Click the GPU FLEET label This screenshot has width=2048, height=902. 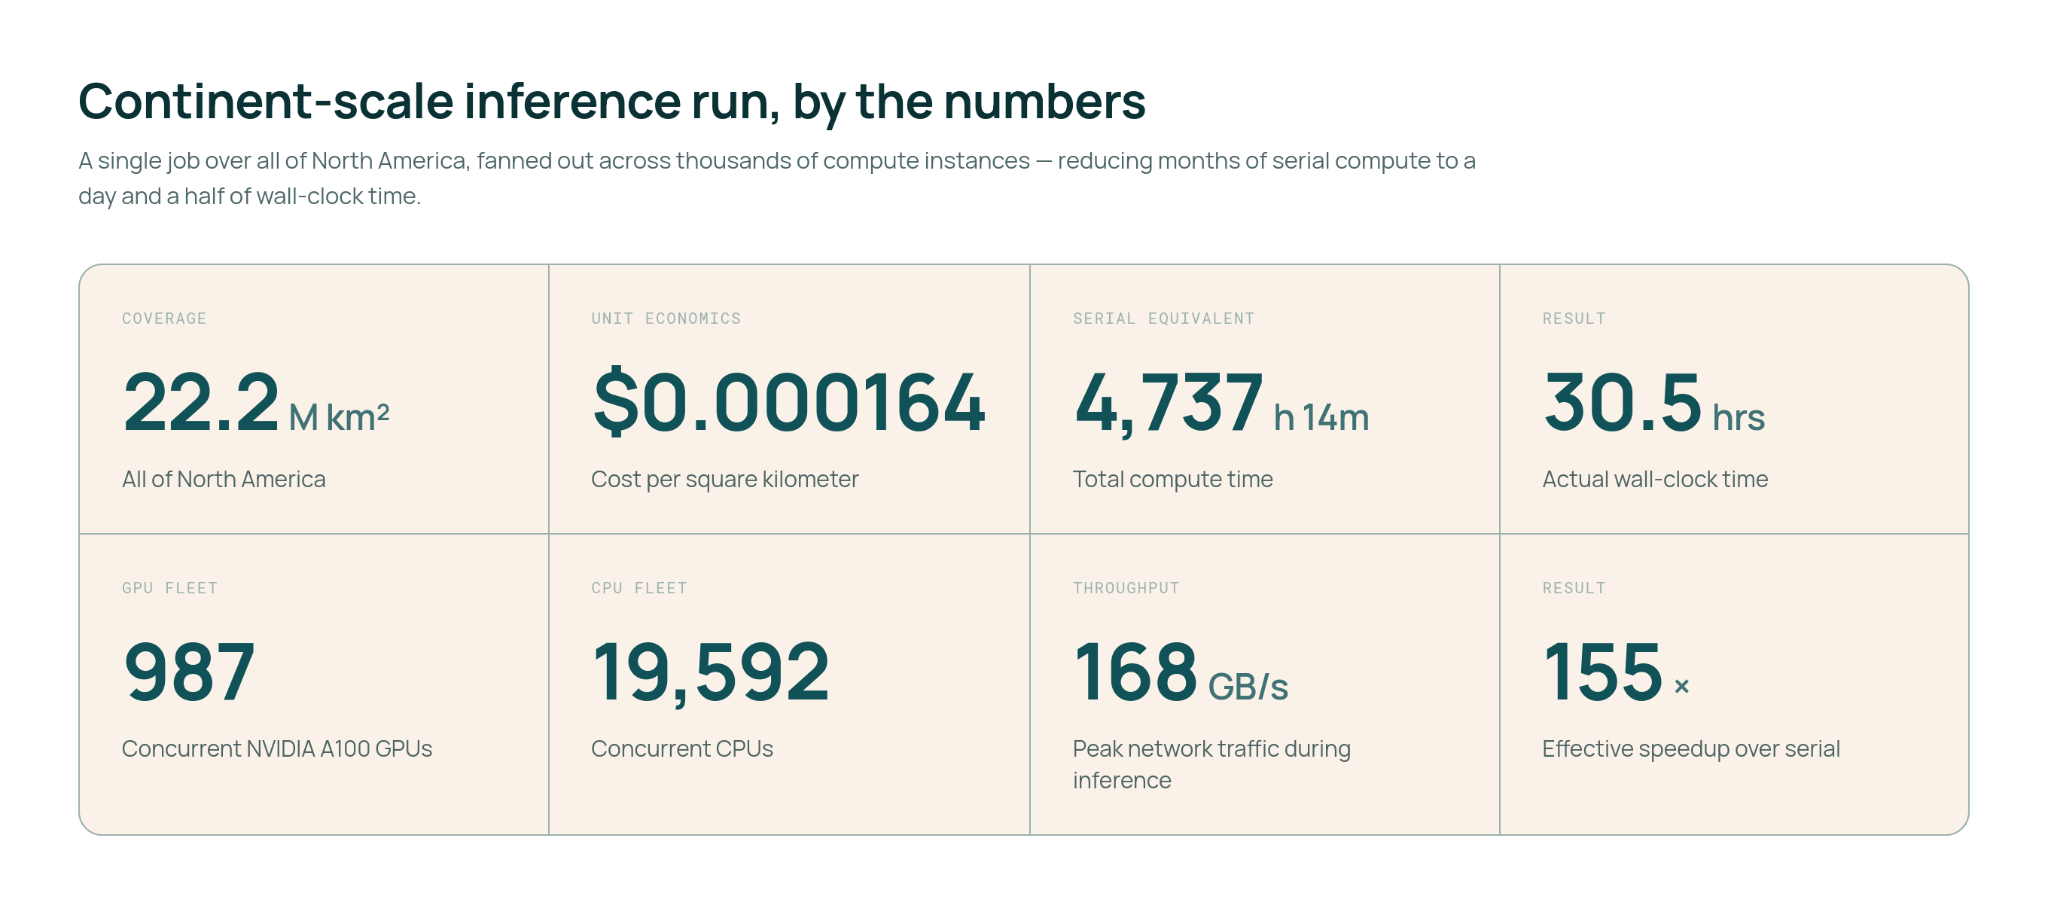coord(170,588)
